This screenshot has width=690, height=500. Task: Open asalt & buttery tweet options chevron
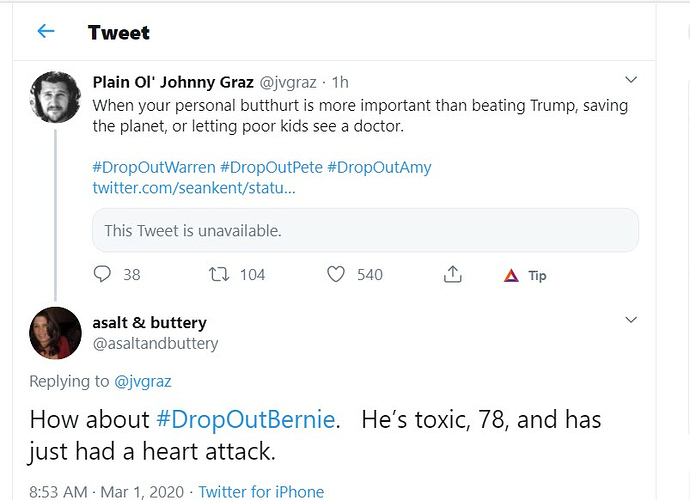click(x=630, y=319)
